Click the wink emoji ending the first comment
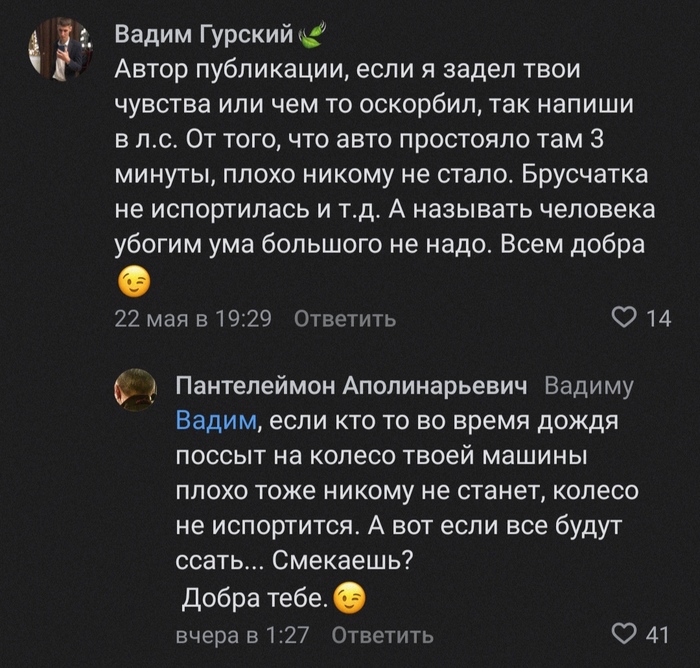700x668 pixels. coord(133,283)
